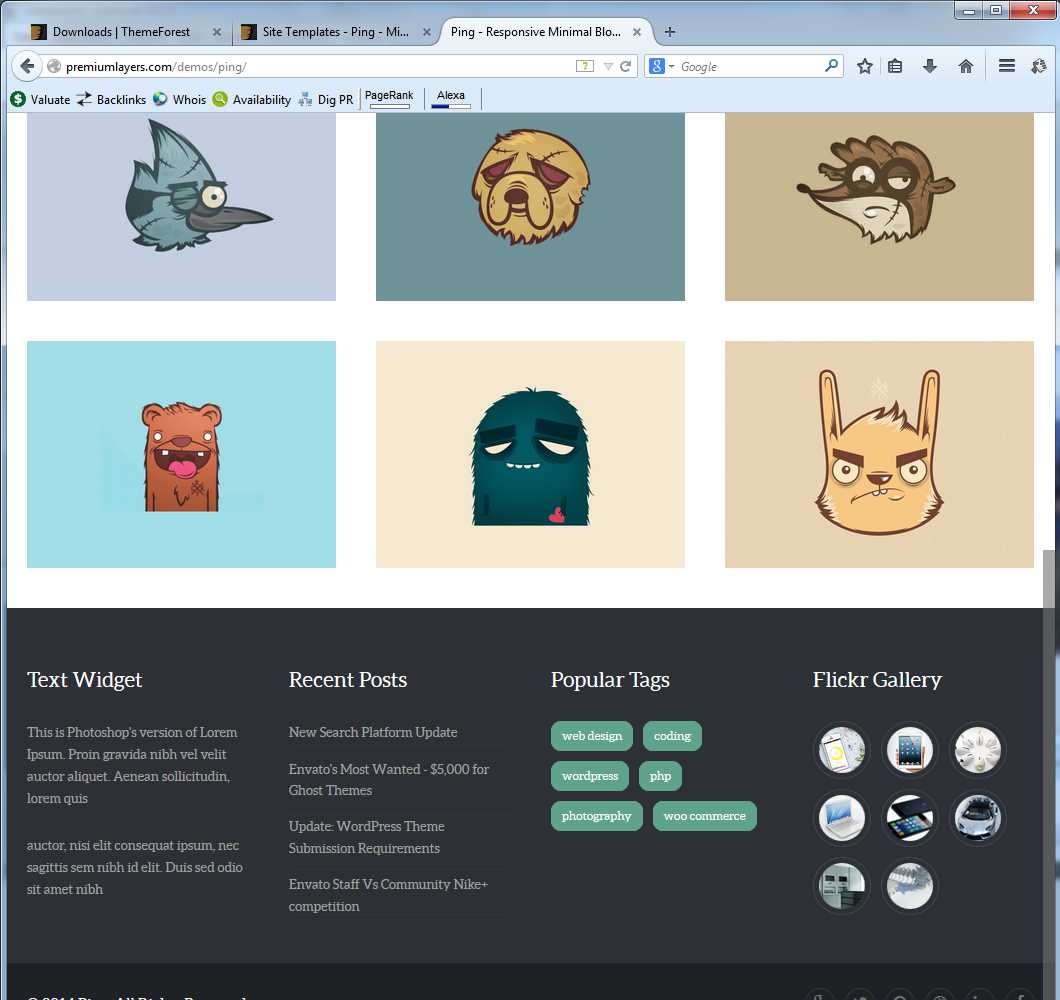This screenshot has height=1000, width=1060.
Task: Open the New Search Platform Update post
Action: coord(373,732)
